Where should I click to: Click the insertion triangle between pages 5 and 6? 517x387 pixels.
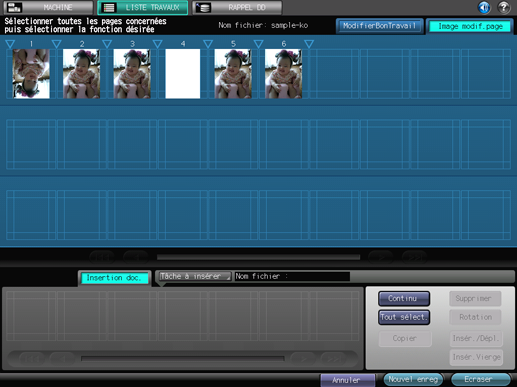(258, 44)
